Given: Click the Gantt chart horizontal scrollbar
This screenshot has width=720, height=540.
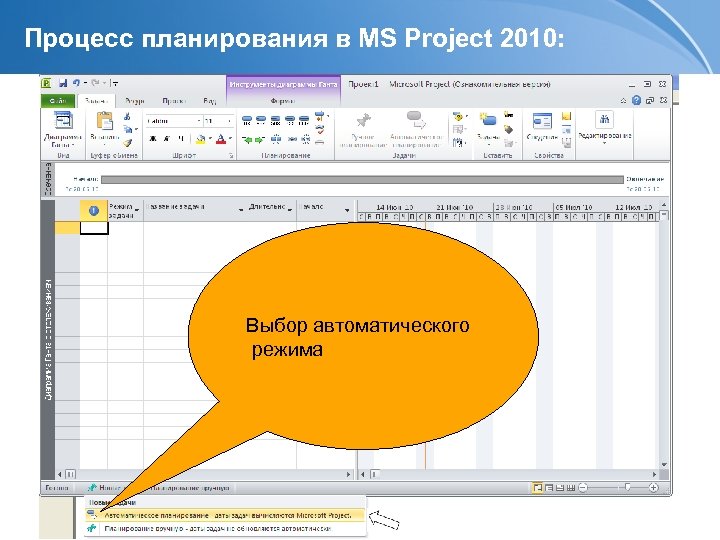Looking at the screenshot, I should pyautogui.click(x=508, y=474).
